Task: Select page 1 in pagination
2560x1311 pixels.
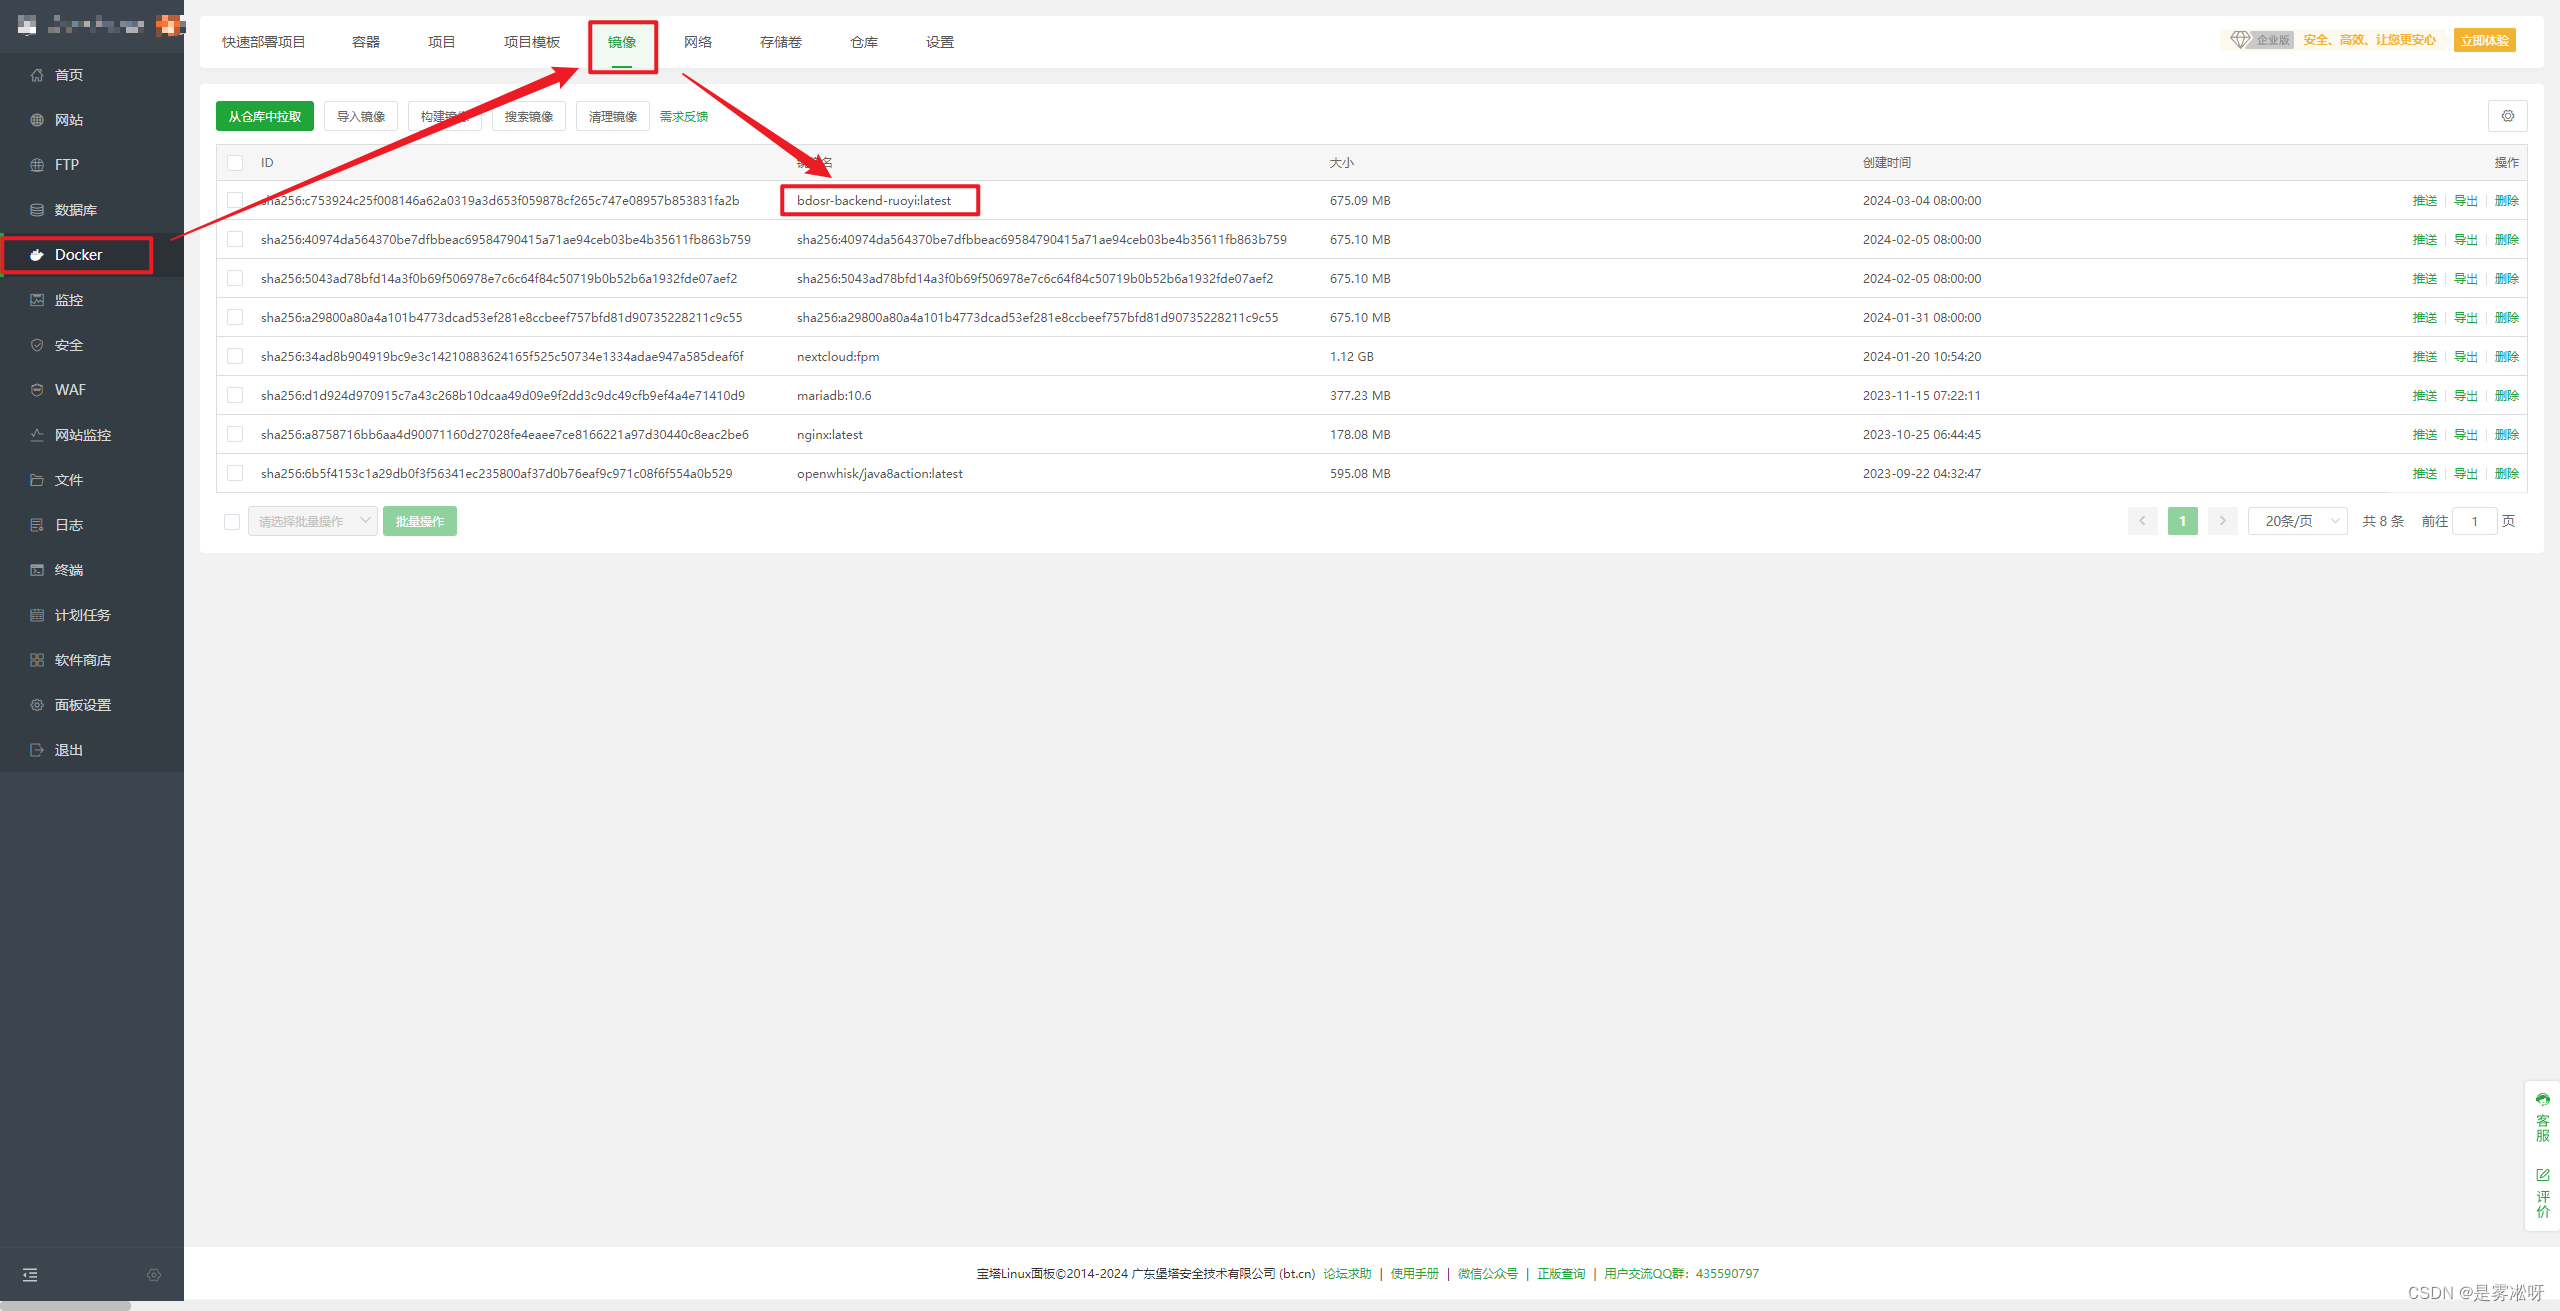Action: pos(2183,521)
